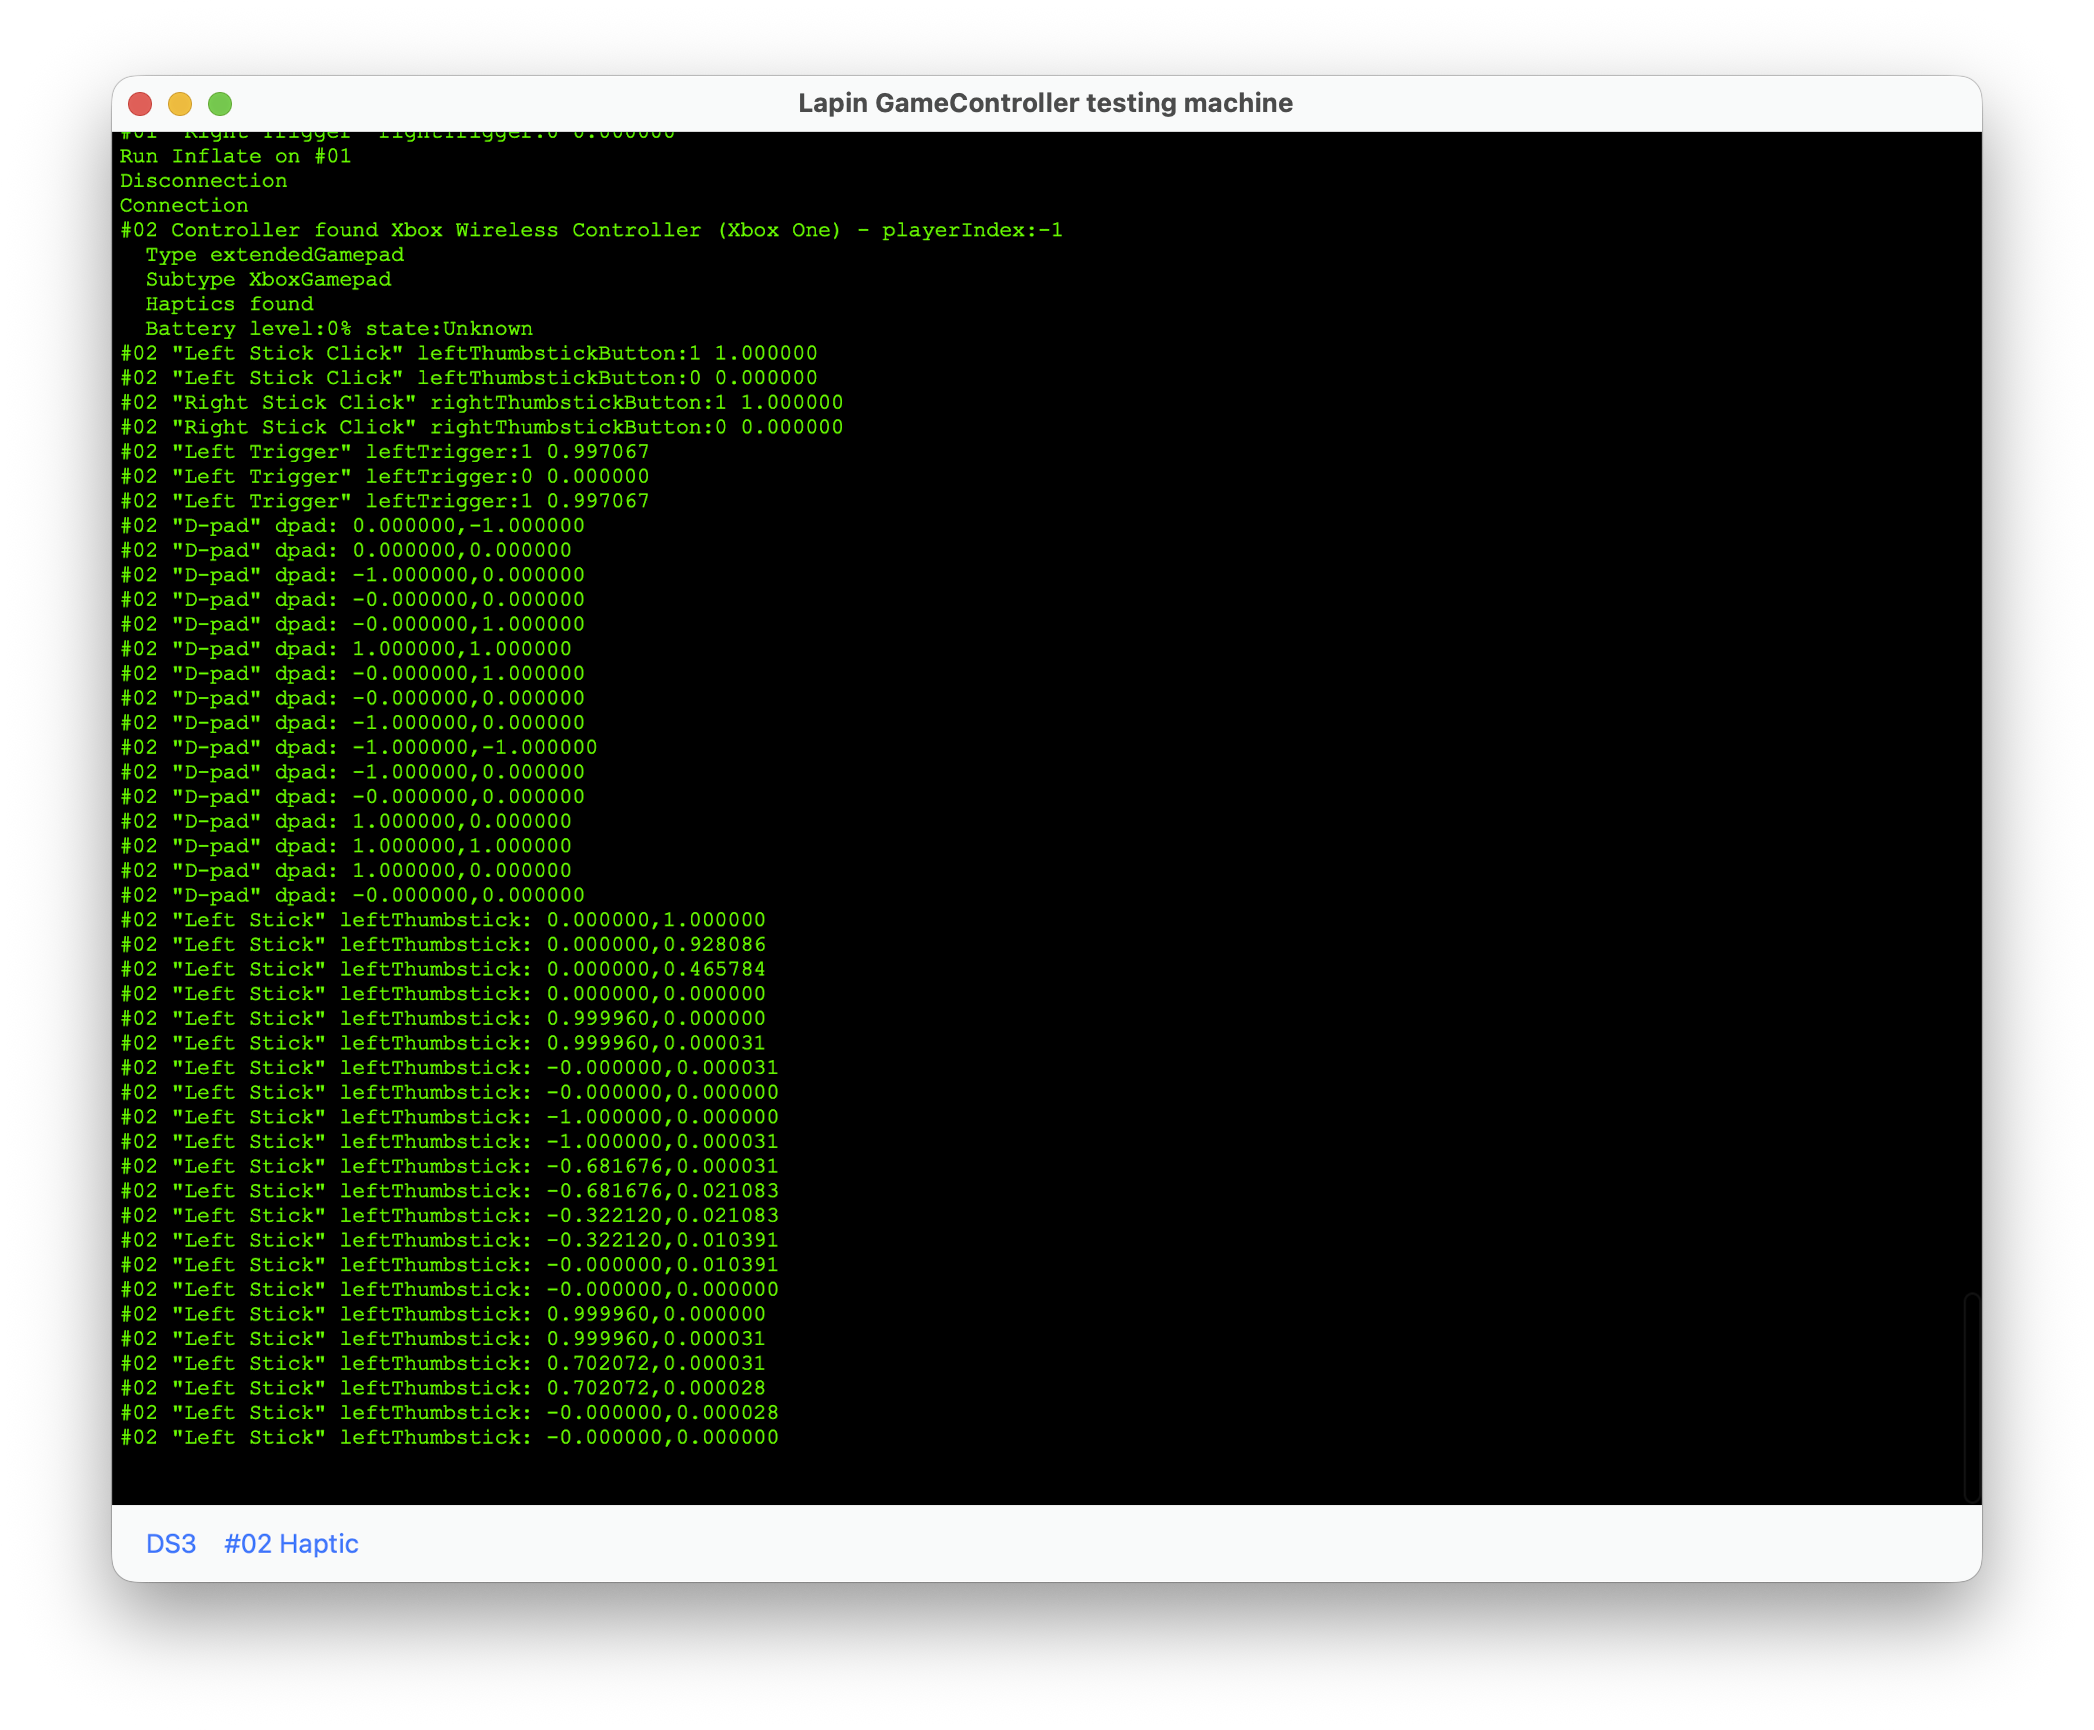Image resolution: width=2094 pixels, height=1730 pixels.
Task: Click the leftThumbstick 0.000000,0.928086 line
Action: click(x=442, y=945)
